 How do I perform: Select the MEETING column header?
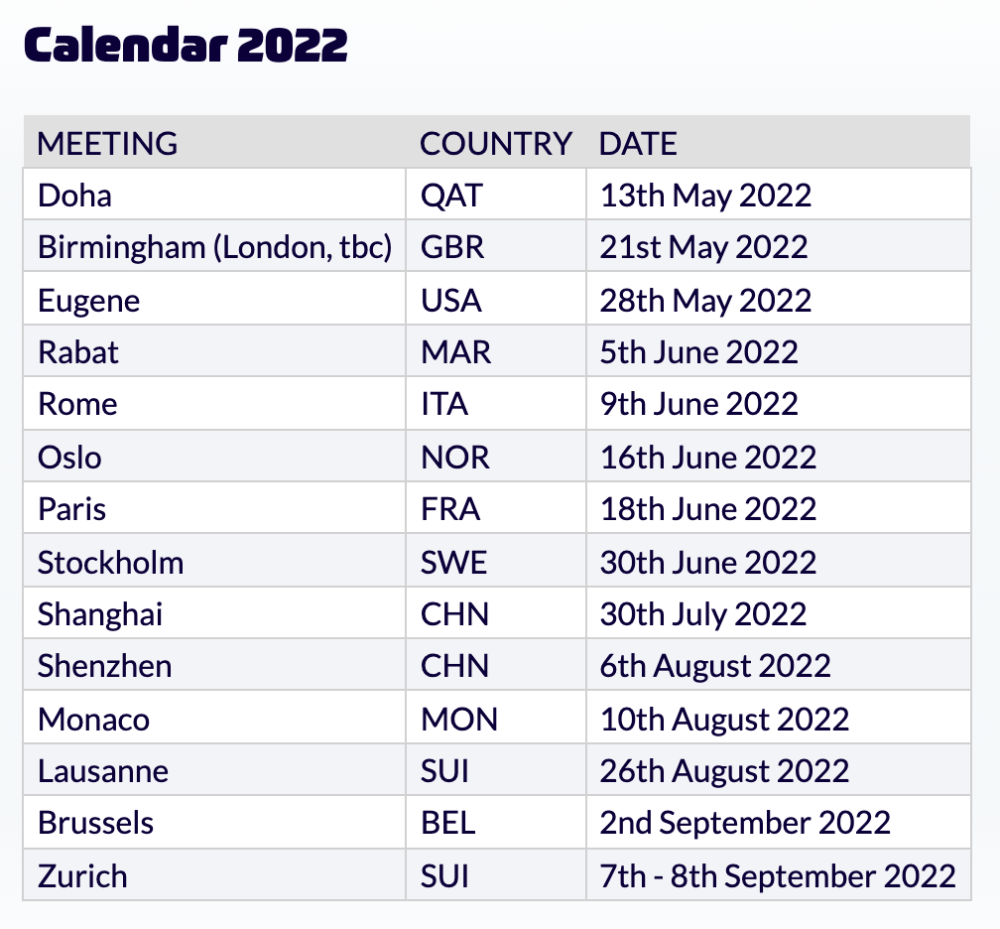point(107,144)
